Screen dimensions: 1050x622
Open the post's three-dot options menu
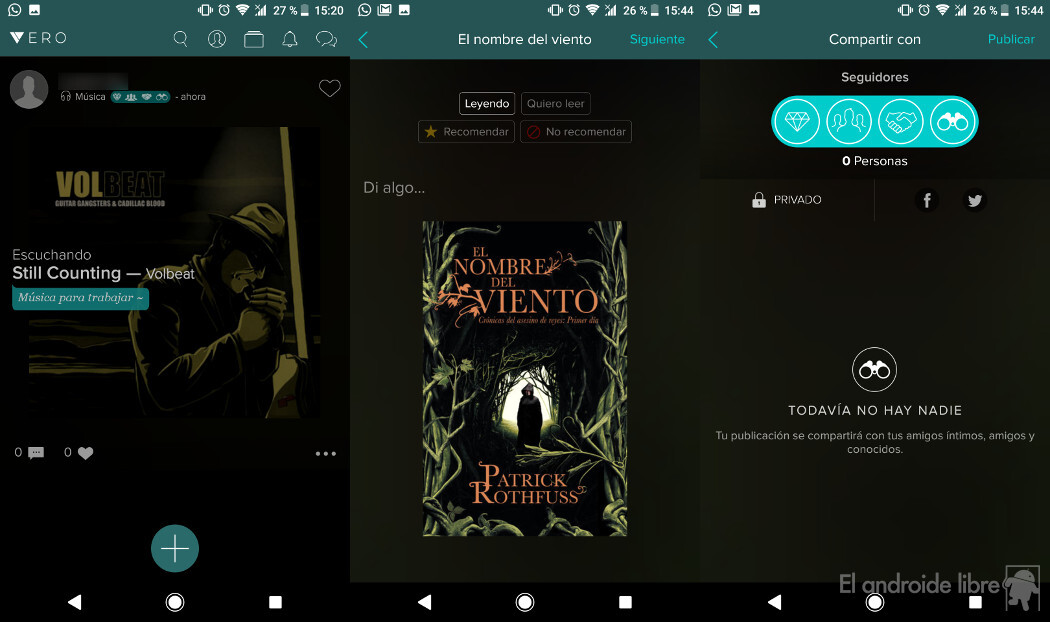click(326, 454)
